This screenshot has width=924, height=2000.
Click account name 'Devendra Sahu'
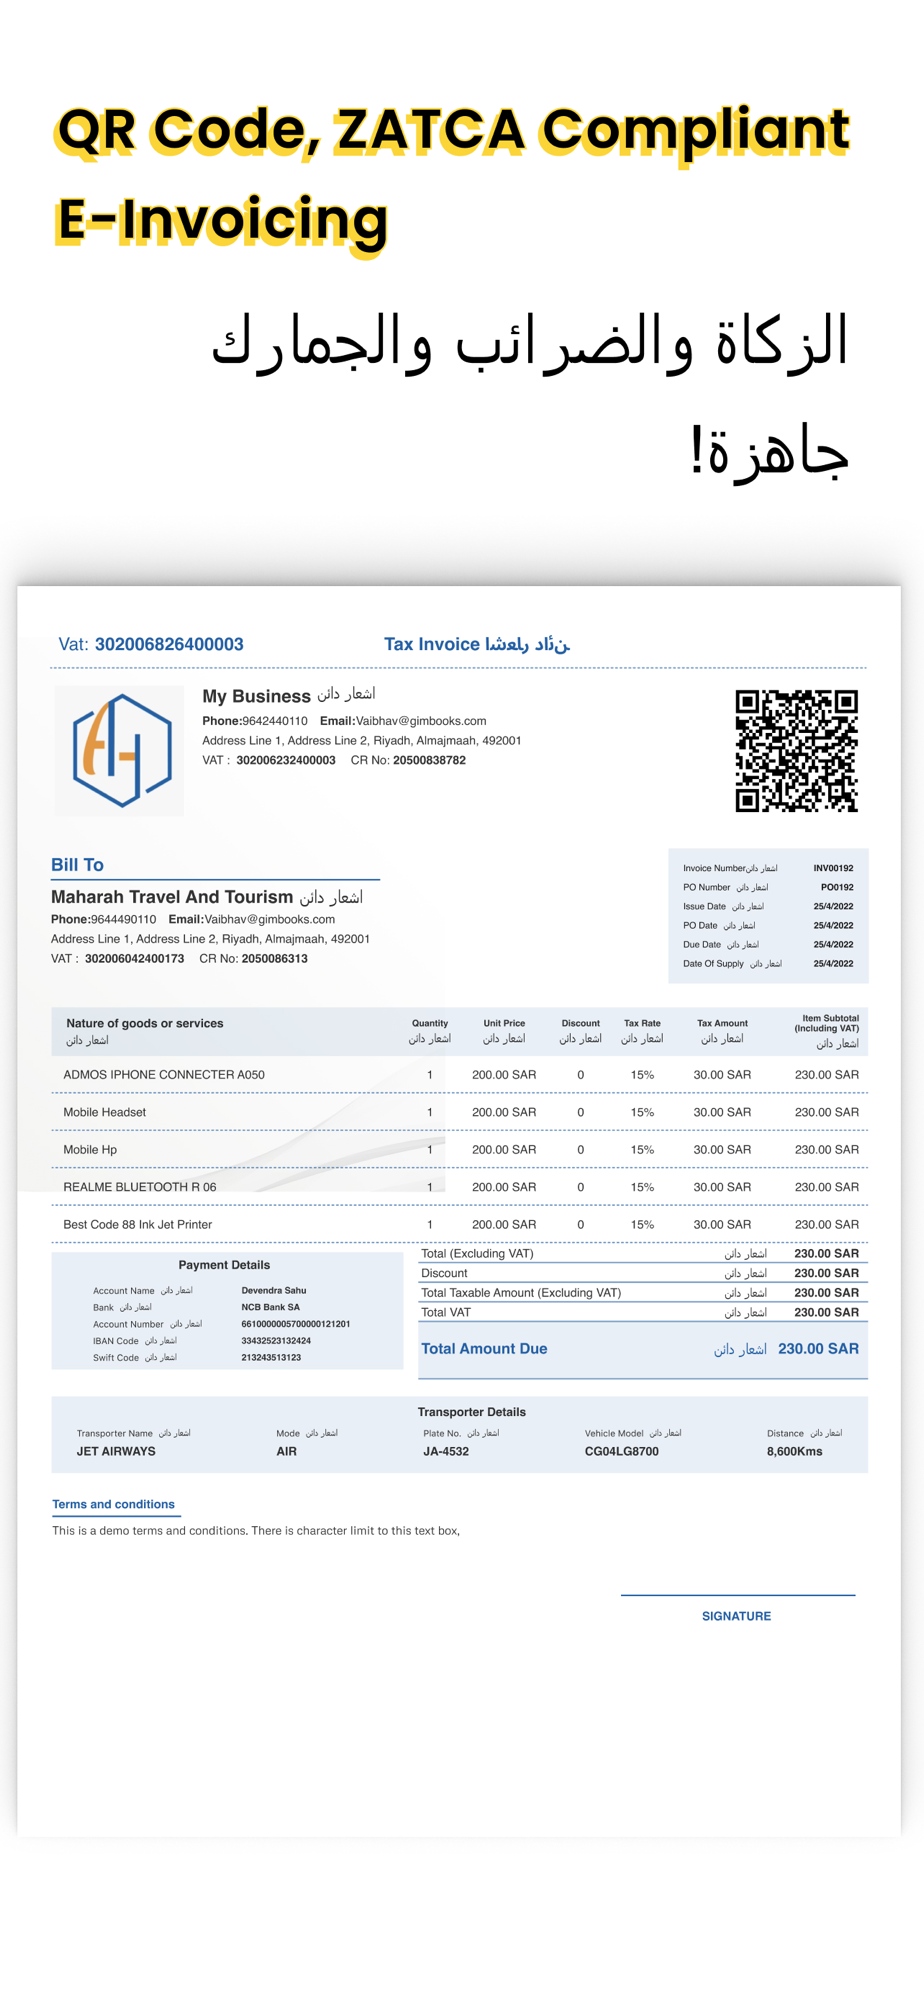coord(274,1290)
